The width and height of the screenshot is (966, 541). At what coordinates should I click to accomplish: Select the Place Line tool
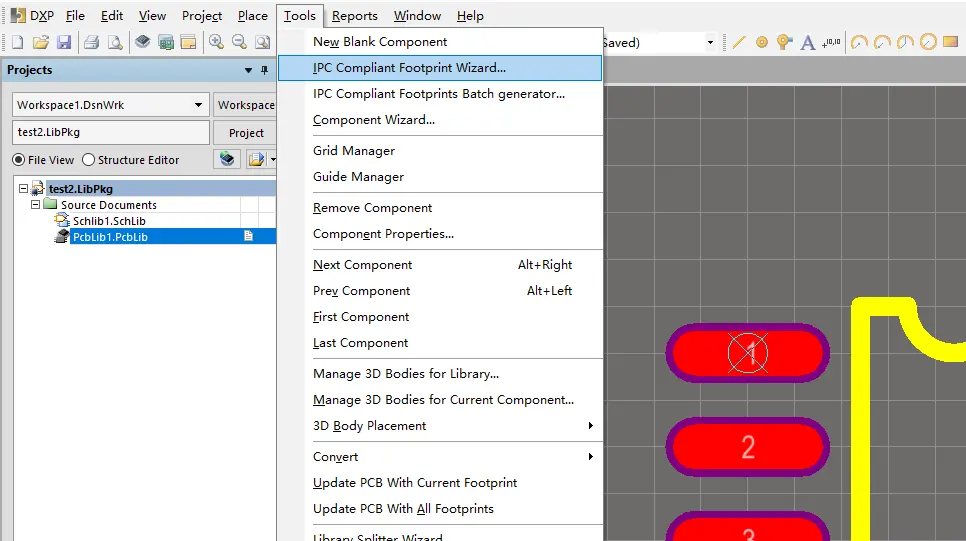tap(739, 42)
